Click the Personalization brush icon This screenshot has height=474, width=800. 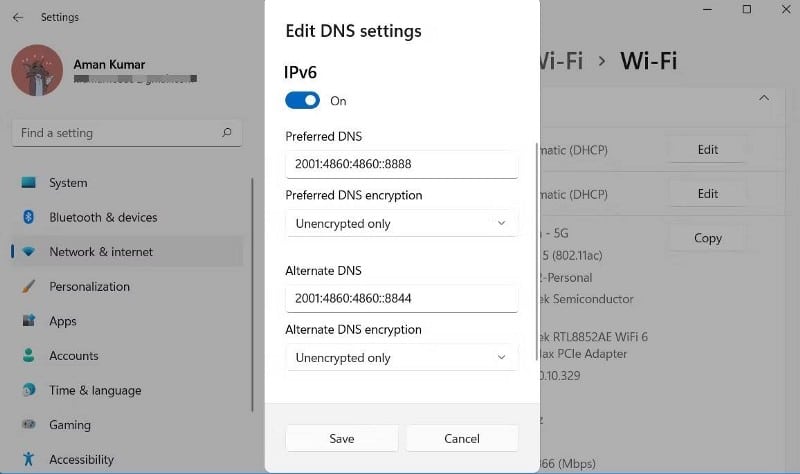[x=29, y=286]
